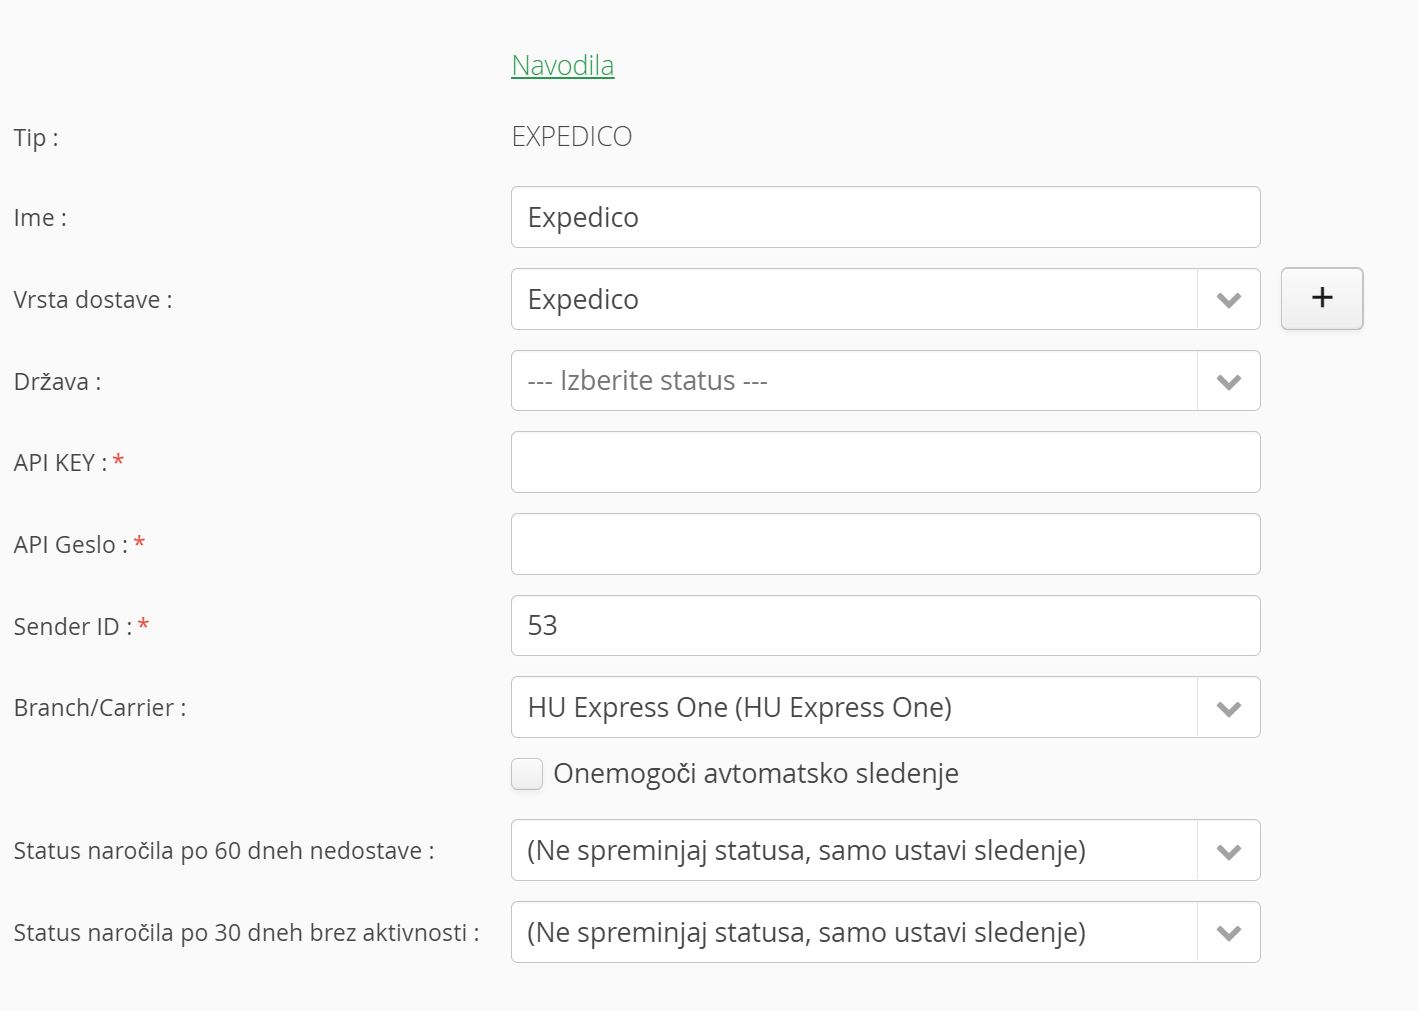
Task: Click the Sender ID field showing 53
Action: 885,626
